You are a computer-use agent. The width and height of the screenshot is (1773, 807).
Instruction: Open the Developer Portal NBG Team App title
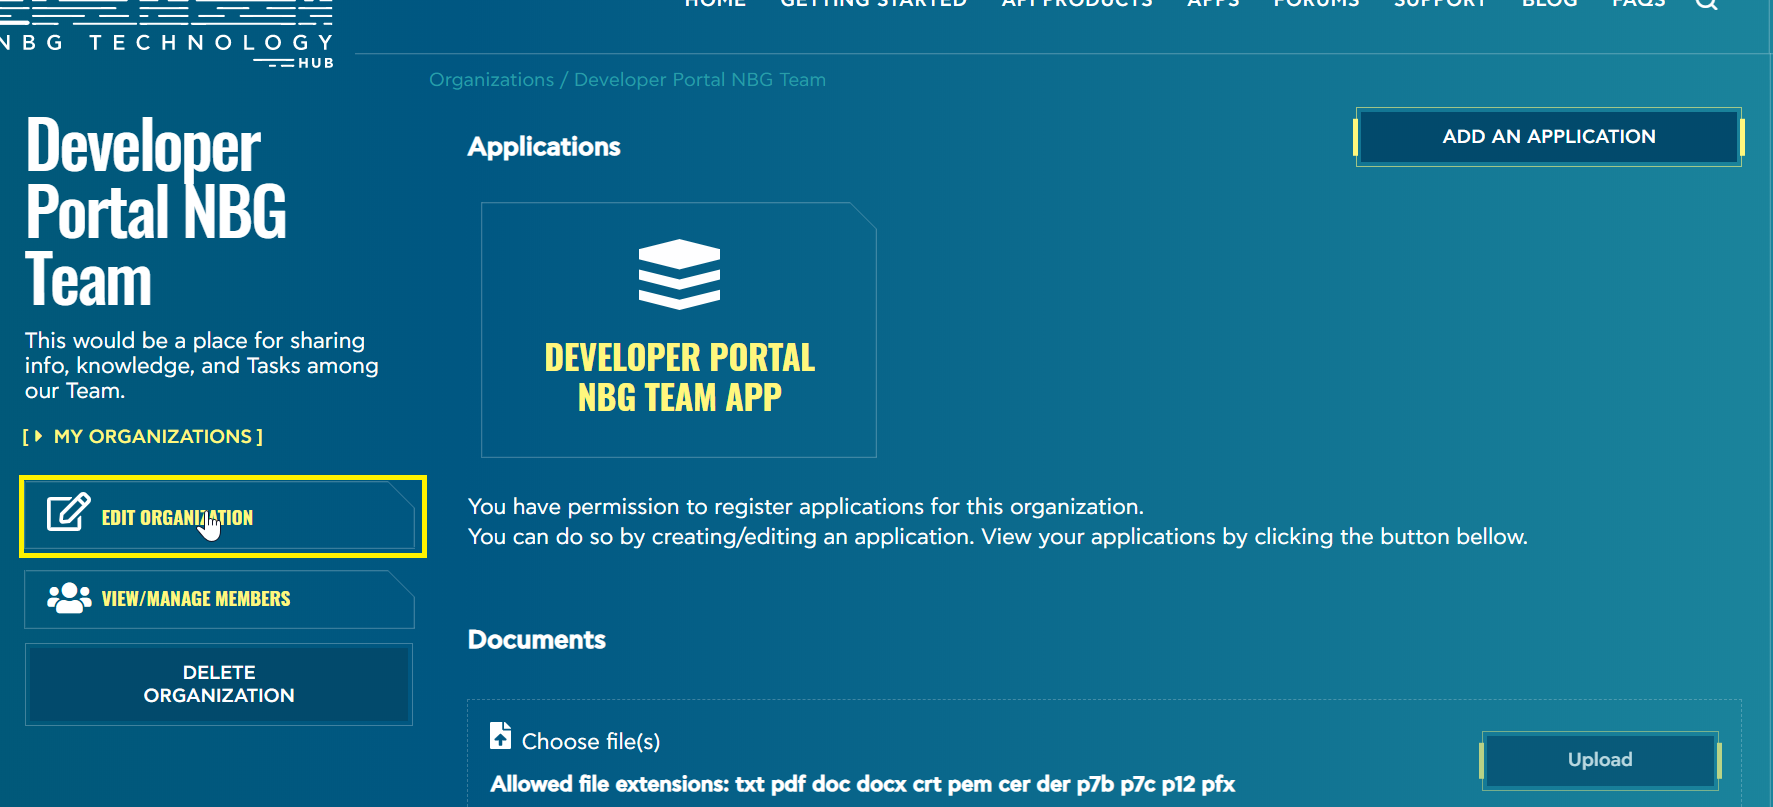(x=679, y=377)
